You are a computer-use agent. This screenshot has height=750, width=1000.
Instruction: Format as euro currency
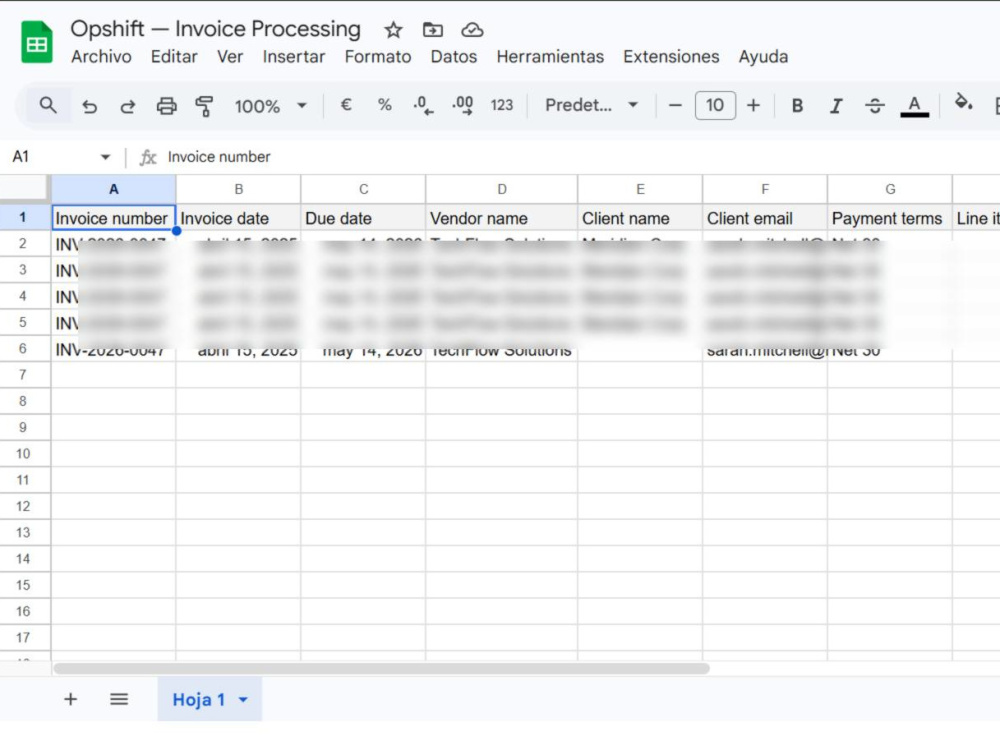pos(346,105)
